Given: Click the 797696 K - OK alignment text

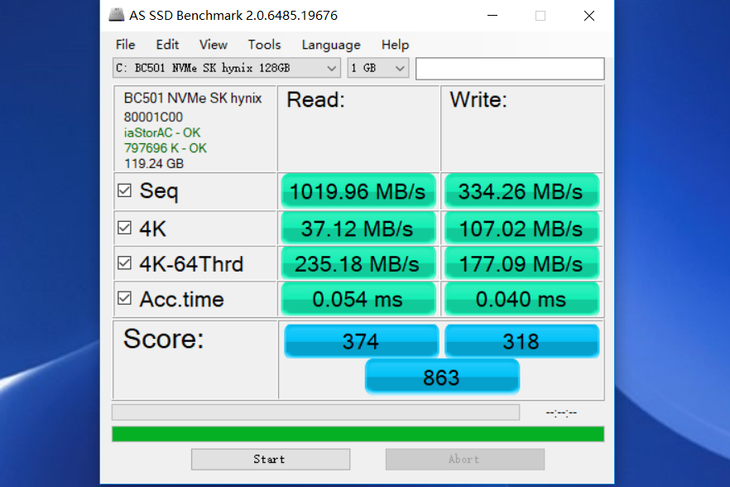Looking at the screenshot, I should tap(165, 148).
